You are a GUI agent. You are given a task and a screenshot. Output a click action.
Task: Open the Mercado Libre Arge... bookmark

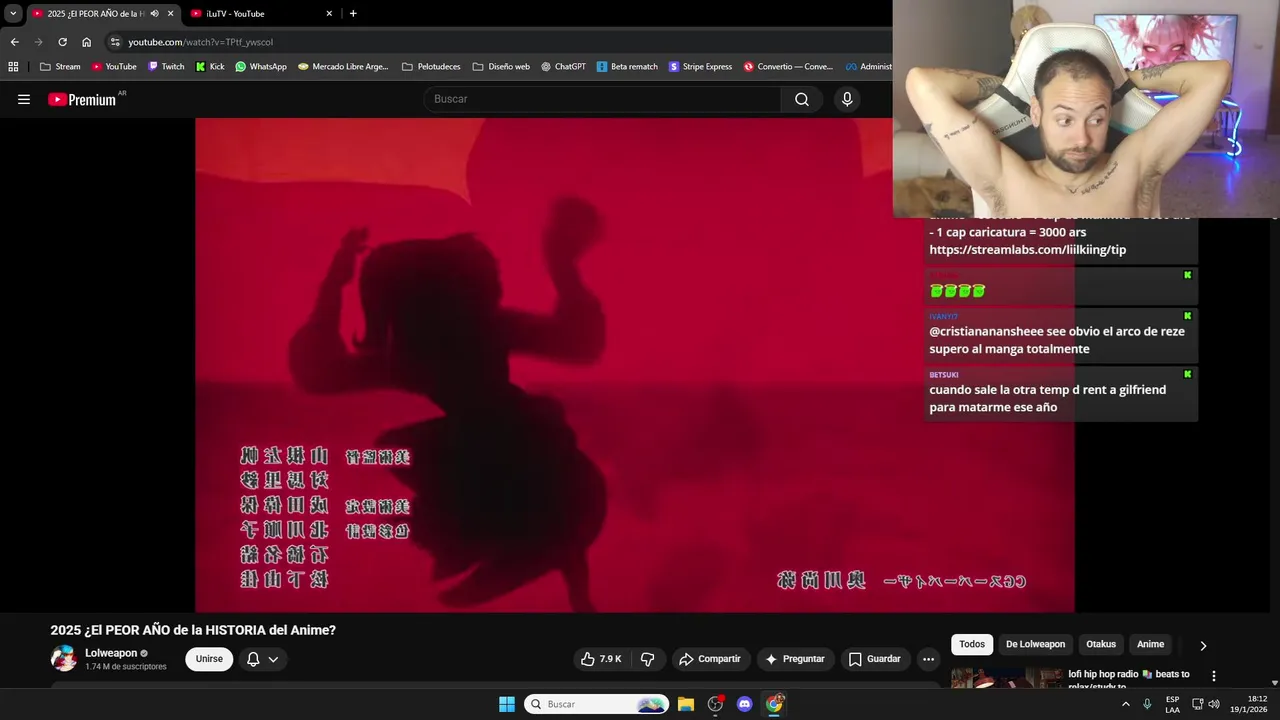point(343,67)
